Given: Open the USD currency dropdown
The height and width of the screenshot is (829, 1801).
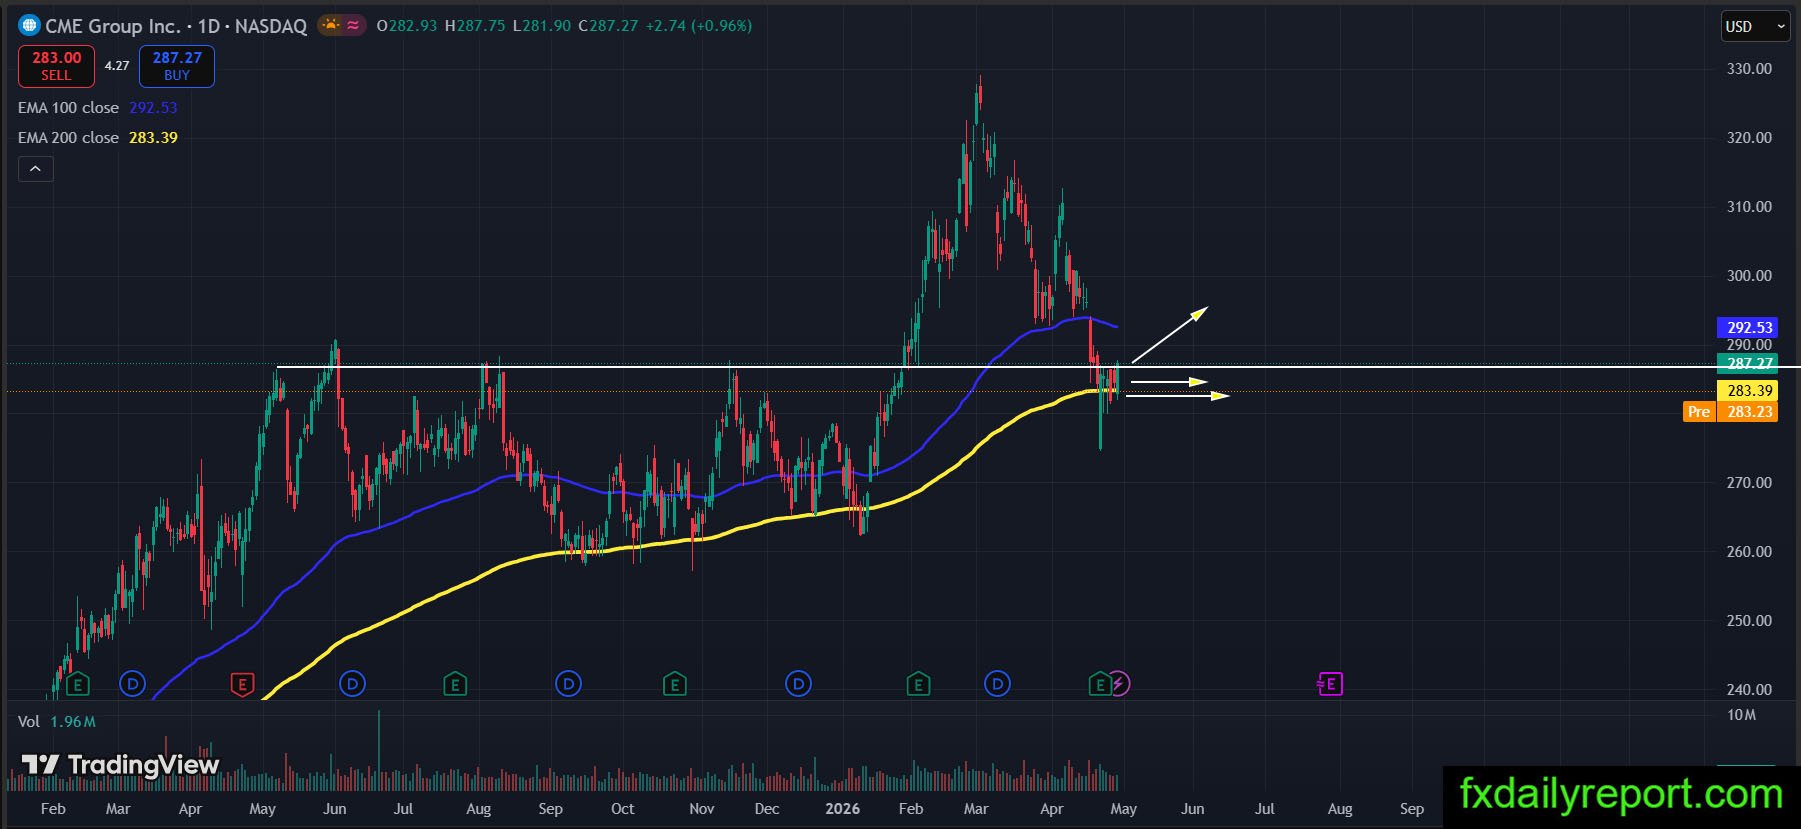Looking at the screenshot, I should [x=1754, y=27].
